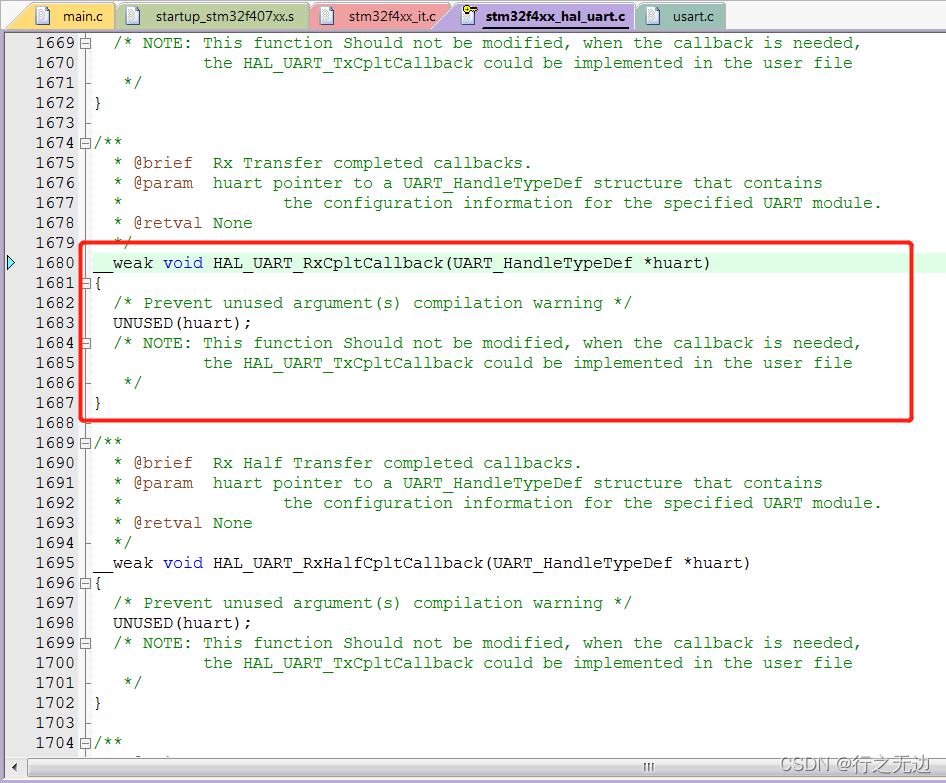The height and width of the screenshot is (783, 946).
Task: Click 'Rx Transfer completed callbacks.' comment
Action: coord(372,163)
